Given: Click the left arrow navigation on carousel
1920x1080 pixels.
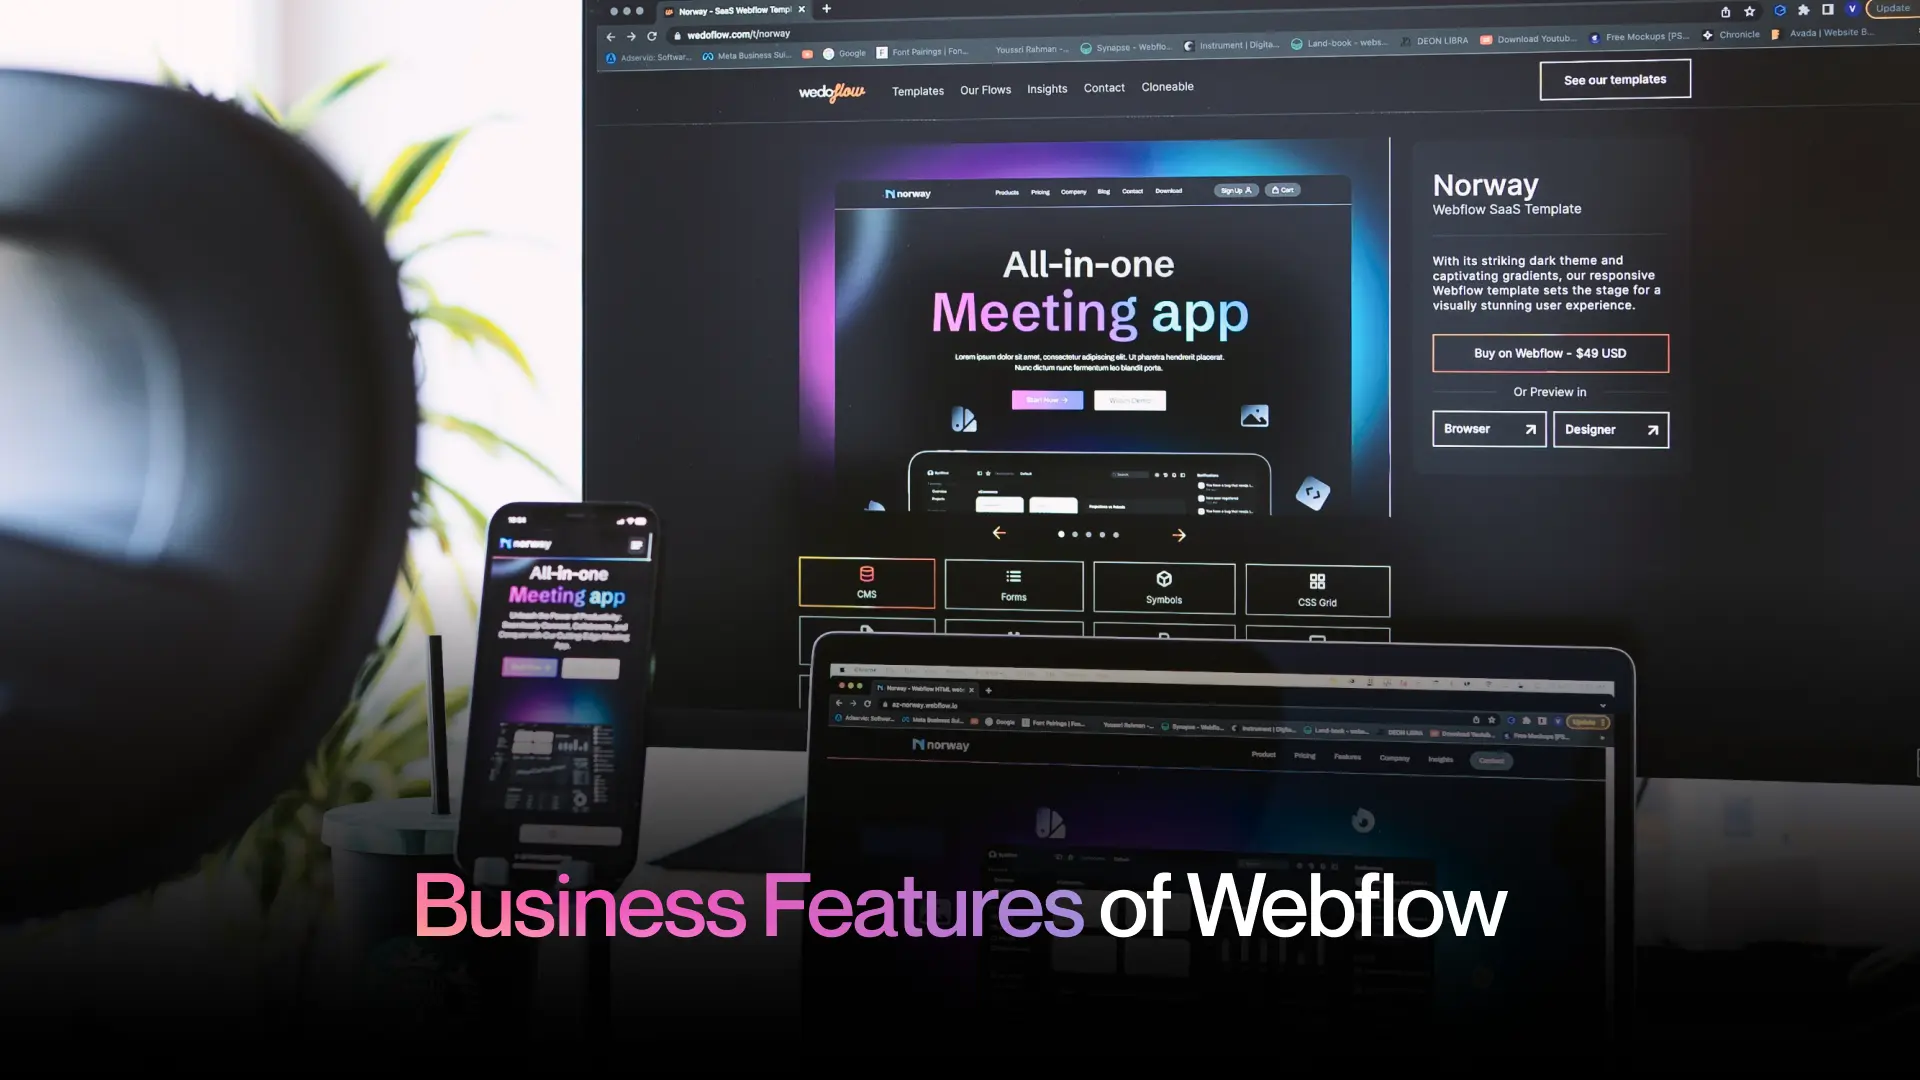Looking at the screenshot, I should pyautogui.click(x=998, y=534).
